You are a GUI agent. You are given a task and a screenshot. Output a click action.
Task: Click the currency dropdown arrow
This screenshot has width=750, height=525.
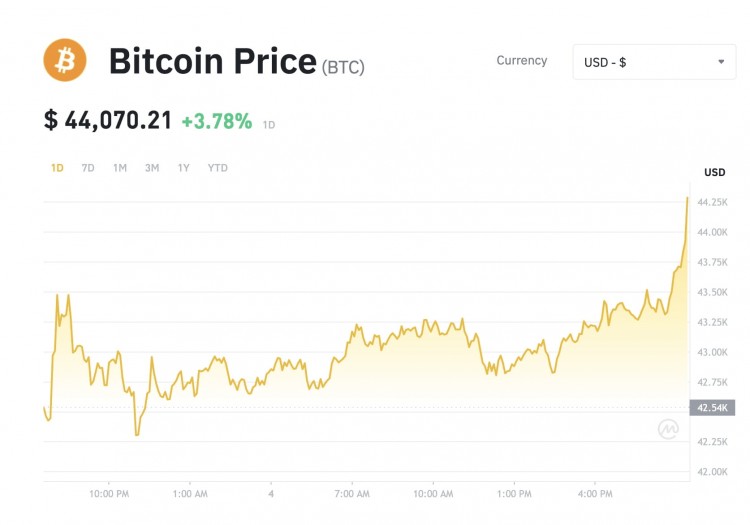click(721, 62)
